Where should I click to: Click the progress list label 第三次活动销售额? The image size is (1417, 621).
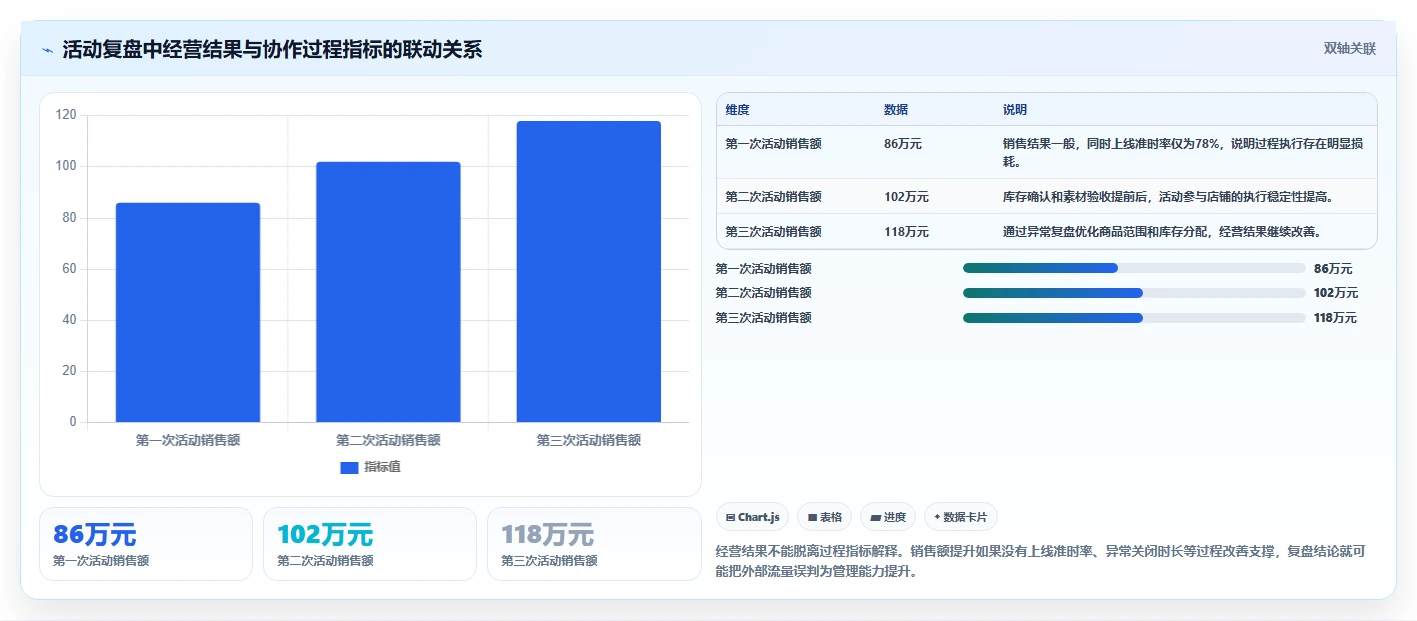point(764,318)
